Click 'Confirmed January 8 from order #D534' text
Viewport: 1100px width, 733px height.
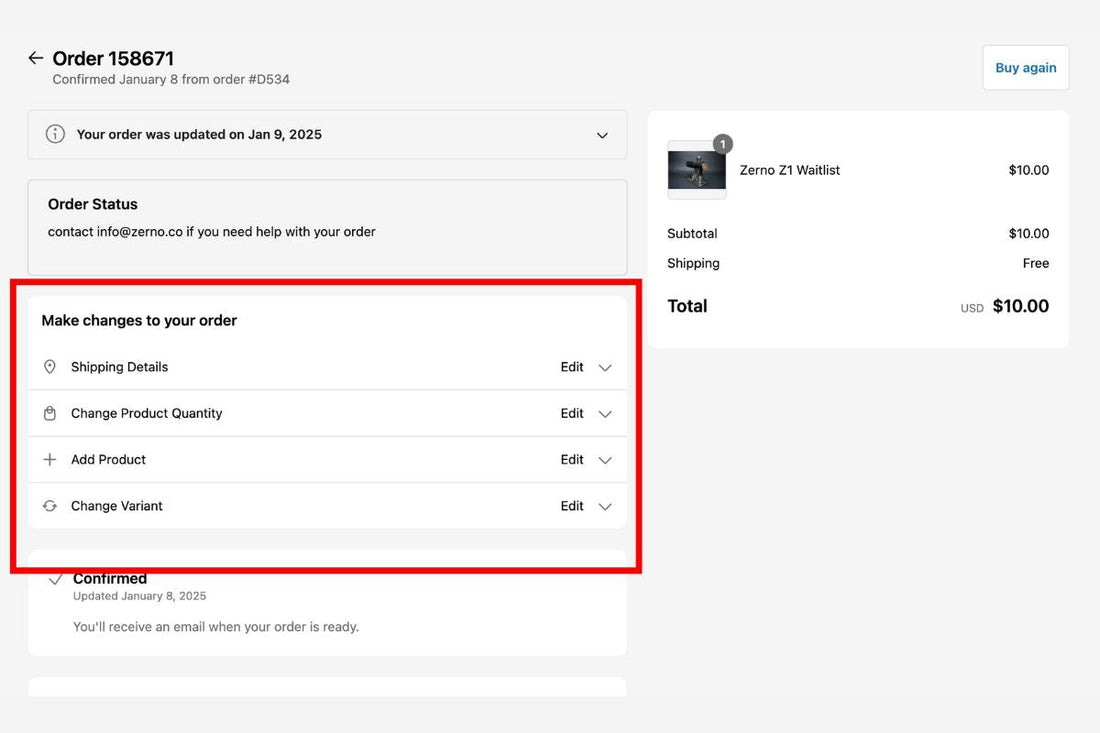pos(170,79)
